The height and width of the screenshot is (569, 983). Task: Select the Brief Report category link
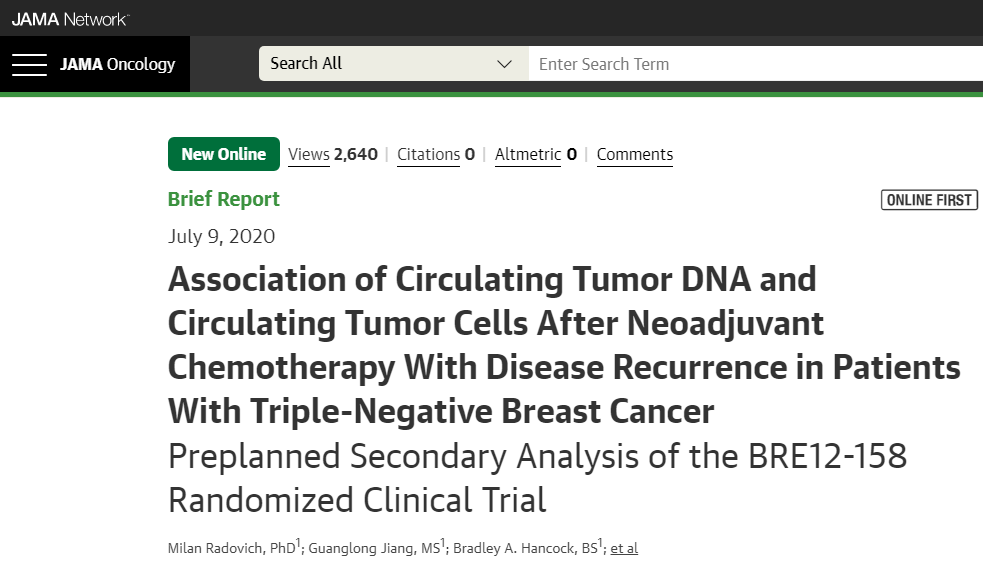click(x=224, y=199)
